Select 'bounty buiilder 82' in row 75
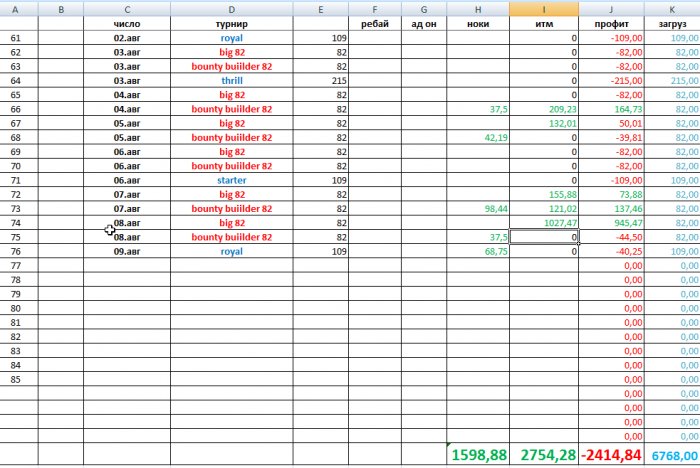 [231, 237]
